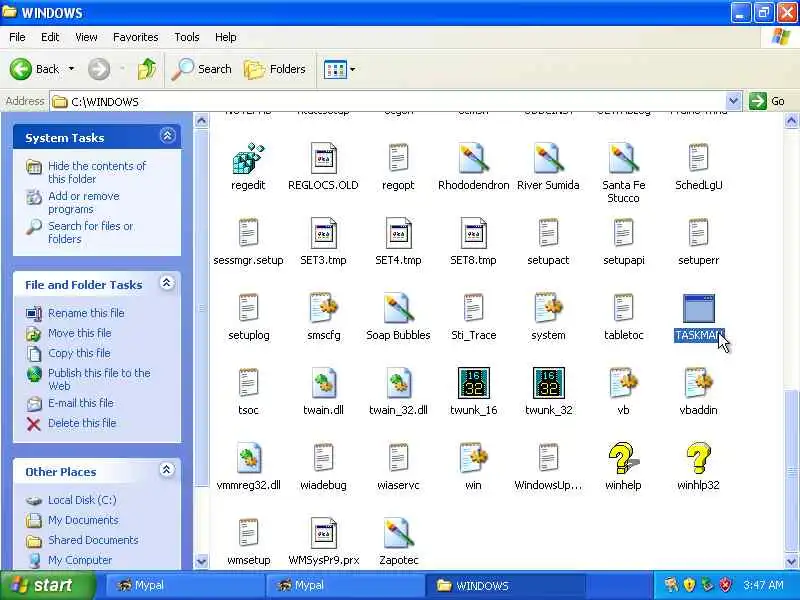Viewport: 800px width, 600px height.
Task: Select the smscfg configuration file icon
Action: pos(323,308)
